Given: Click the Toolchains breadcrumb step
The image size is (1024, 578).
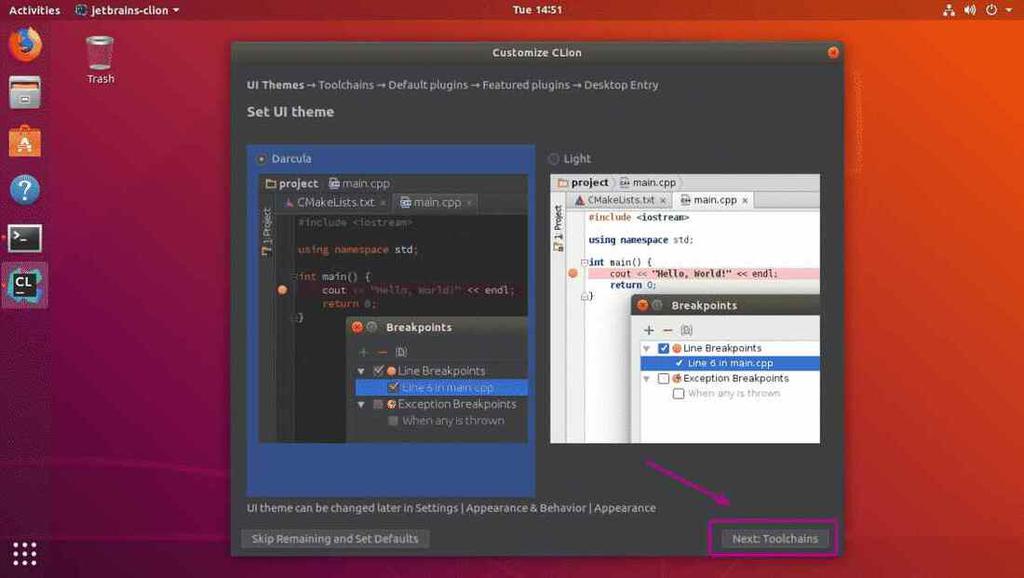Looking at the screenshot, I should click(346, 85).
